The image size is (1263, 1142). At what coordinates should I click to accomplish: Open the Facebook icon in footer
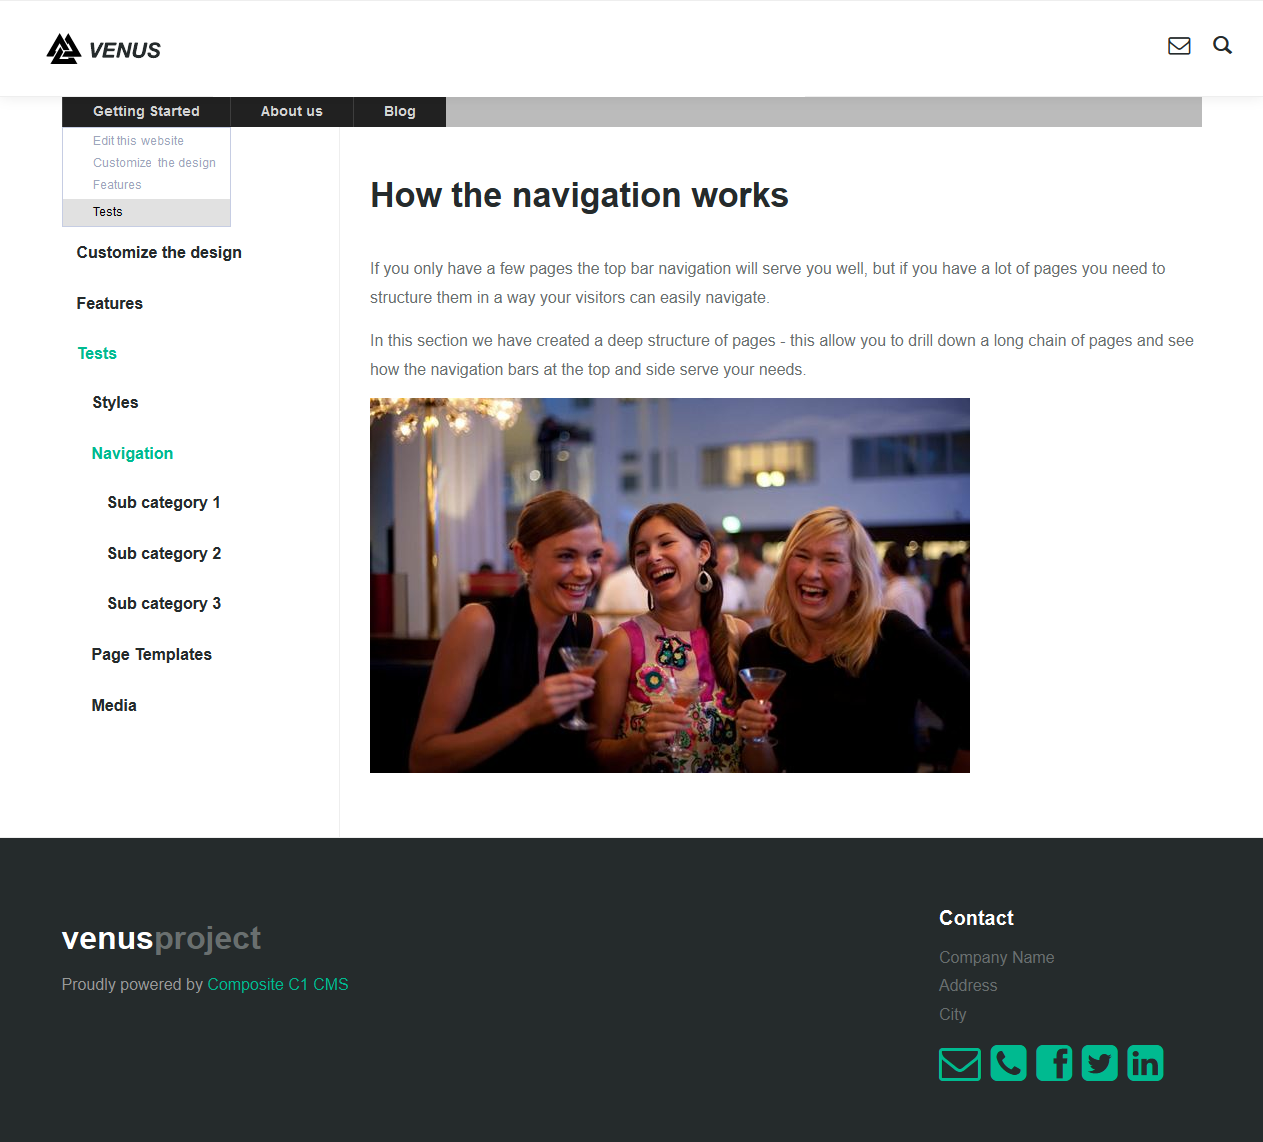1054,1063
